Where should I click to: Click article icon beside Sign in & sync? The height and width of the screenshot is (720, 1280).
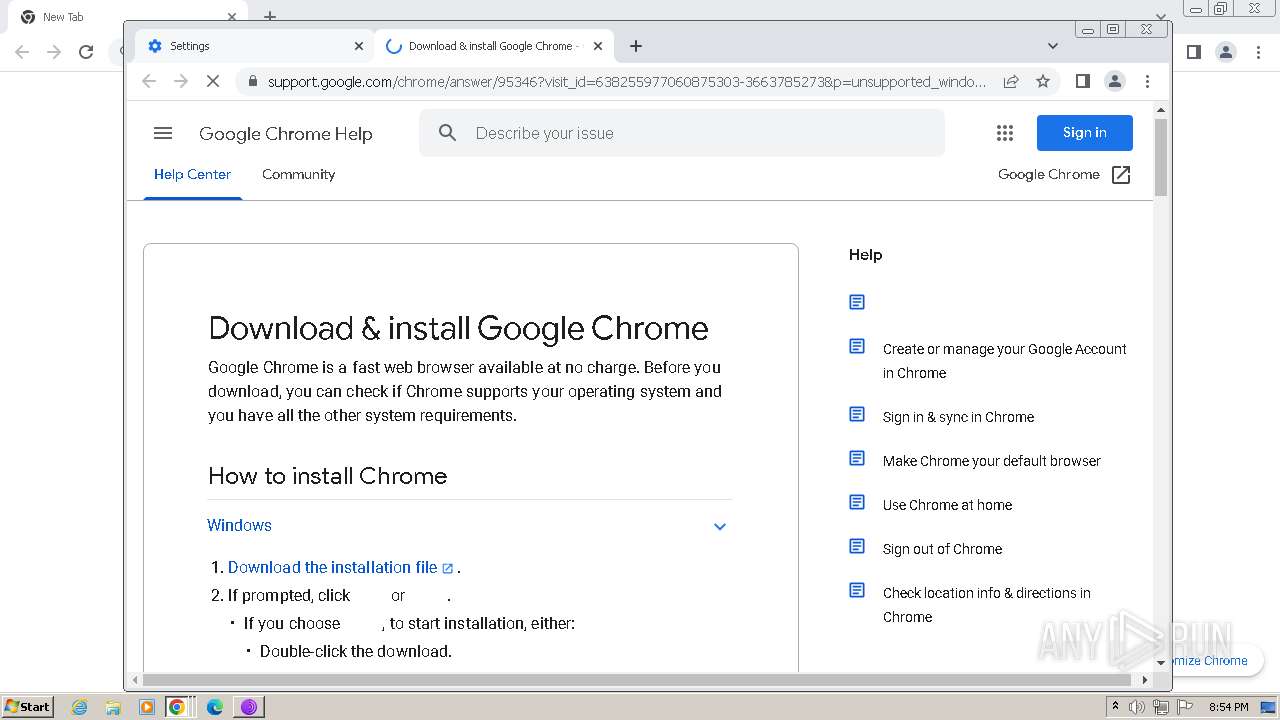[x=857, y=414]
